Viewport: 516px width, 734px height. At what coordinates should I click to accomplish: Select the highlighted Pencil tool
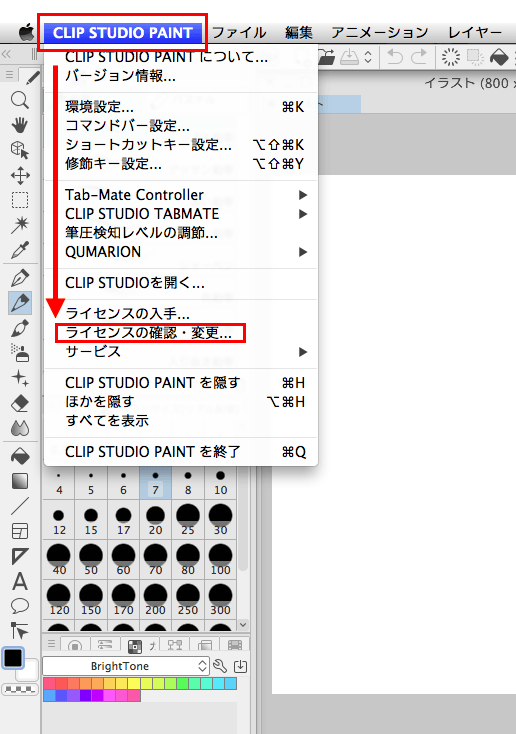20,303
